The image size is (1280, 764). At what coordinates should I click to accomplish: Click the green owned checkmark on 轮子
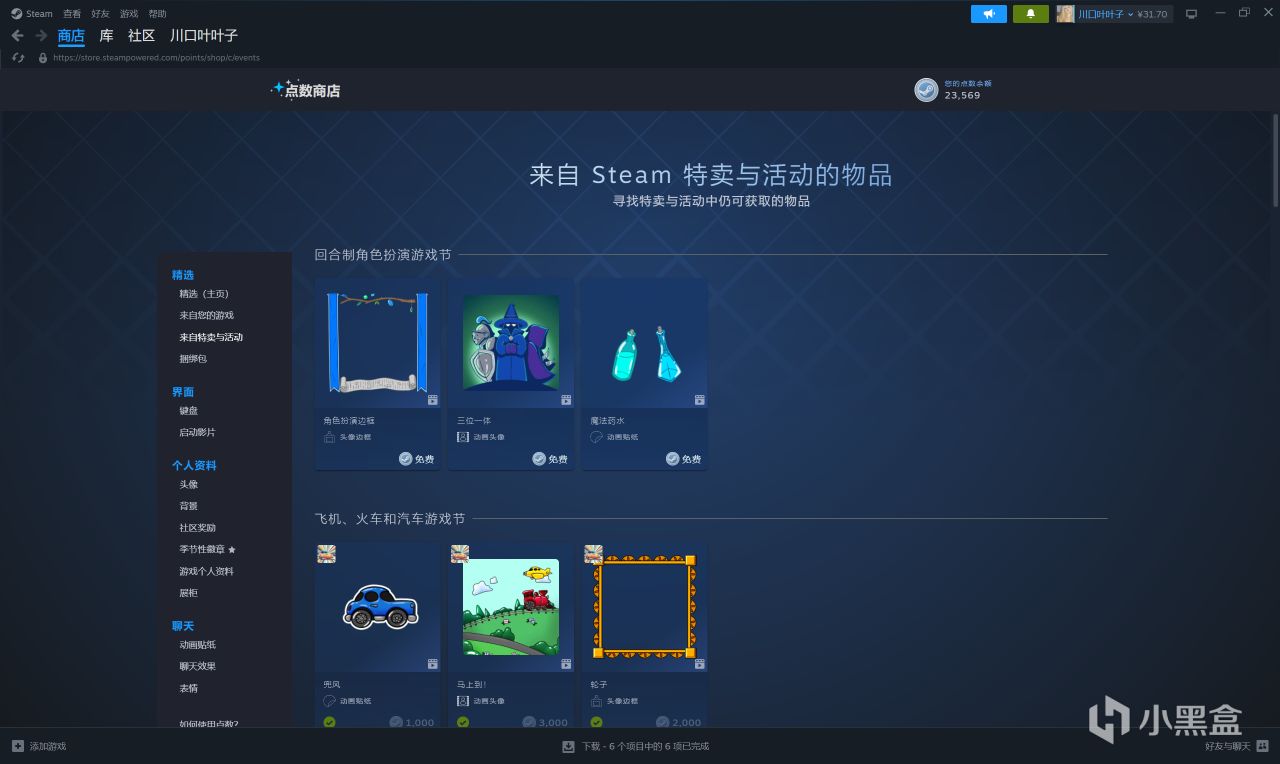pyautogui.click(x=597, y=722)
